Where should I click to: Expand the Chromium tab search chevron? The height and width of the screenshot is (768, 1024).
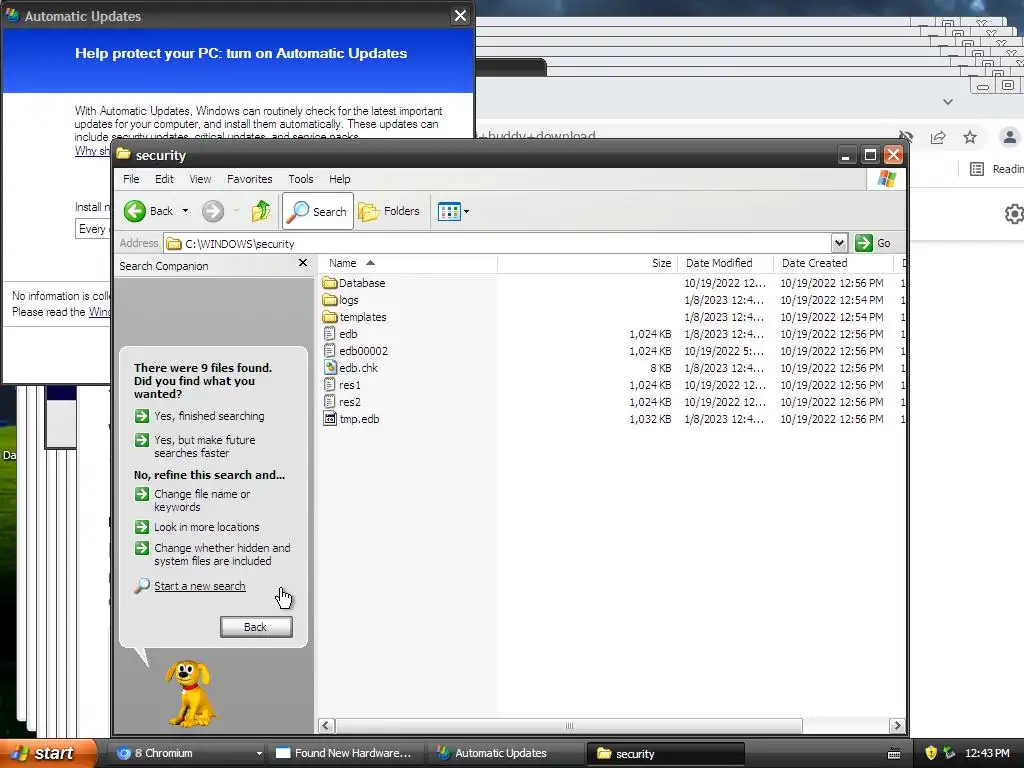[x=948, y=102]
